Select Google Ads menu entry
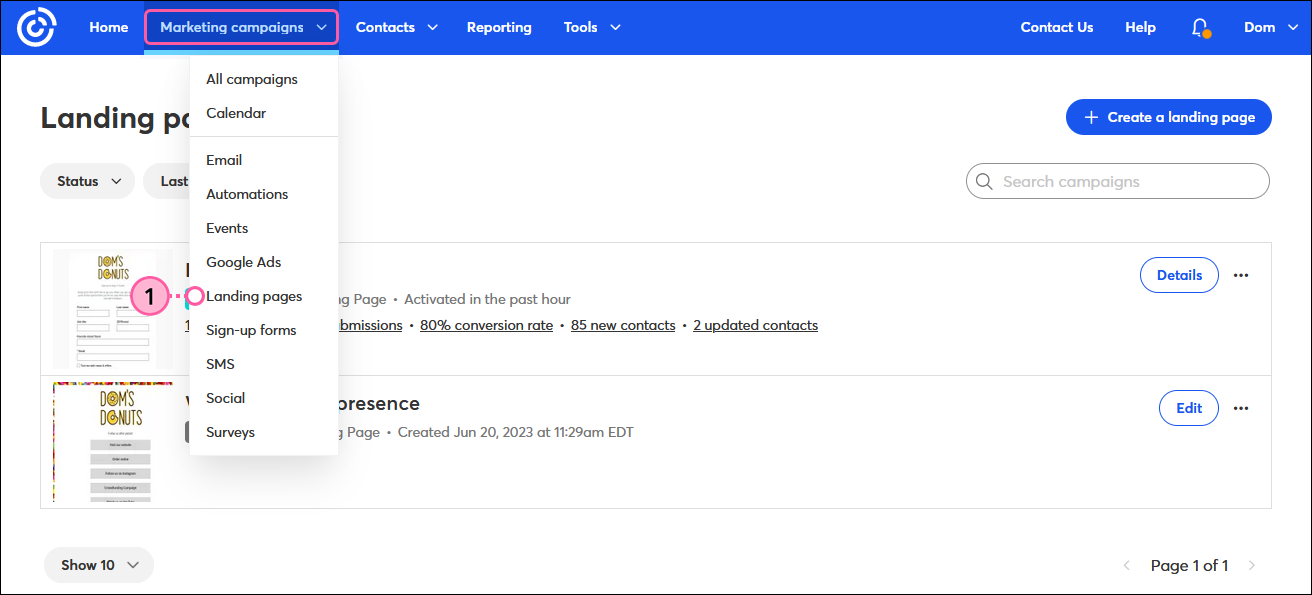Screen dimensions: 1312x595 243,262
